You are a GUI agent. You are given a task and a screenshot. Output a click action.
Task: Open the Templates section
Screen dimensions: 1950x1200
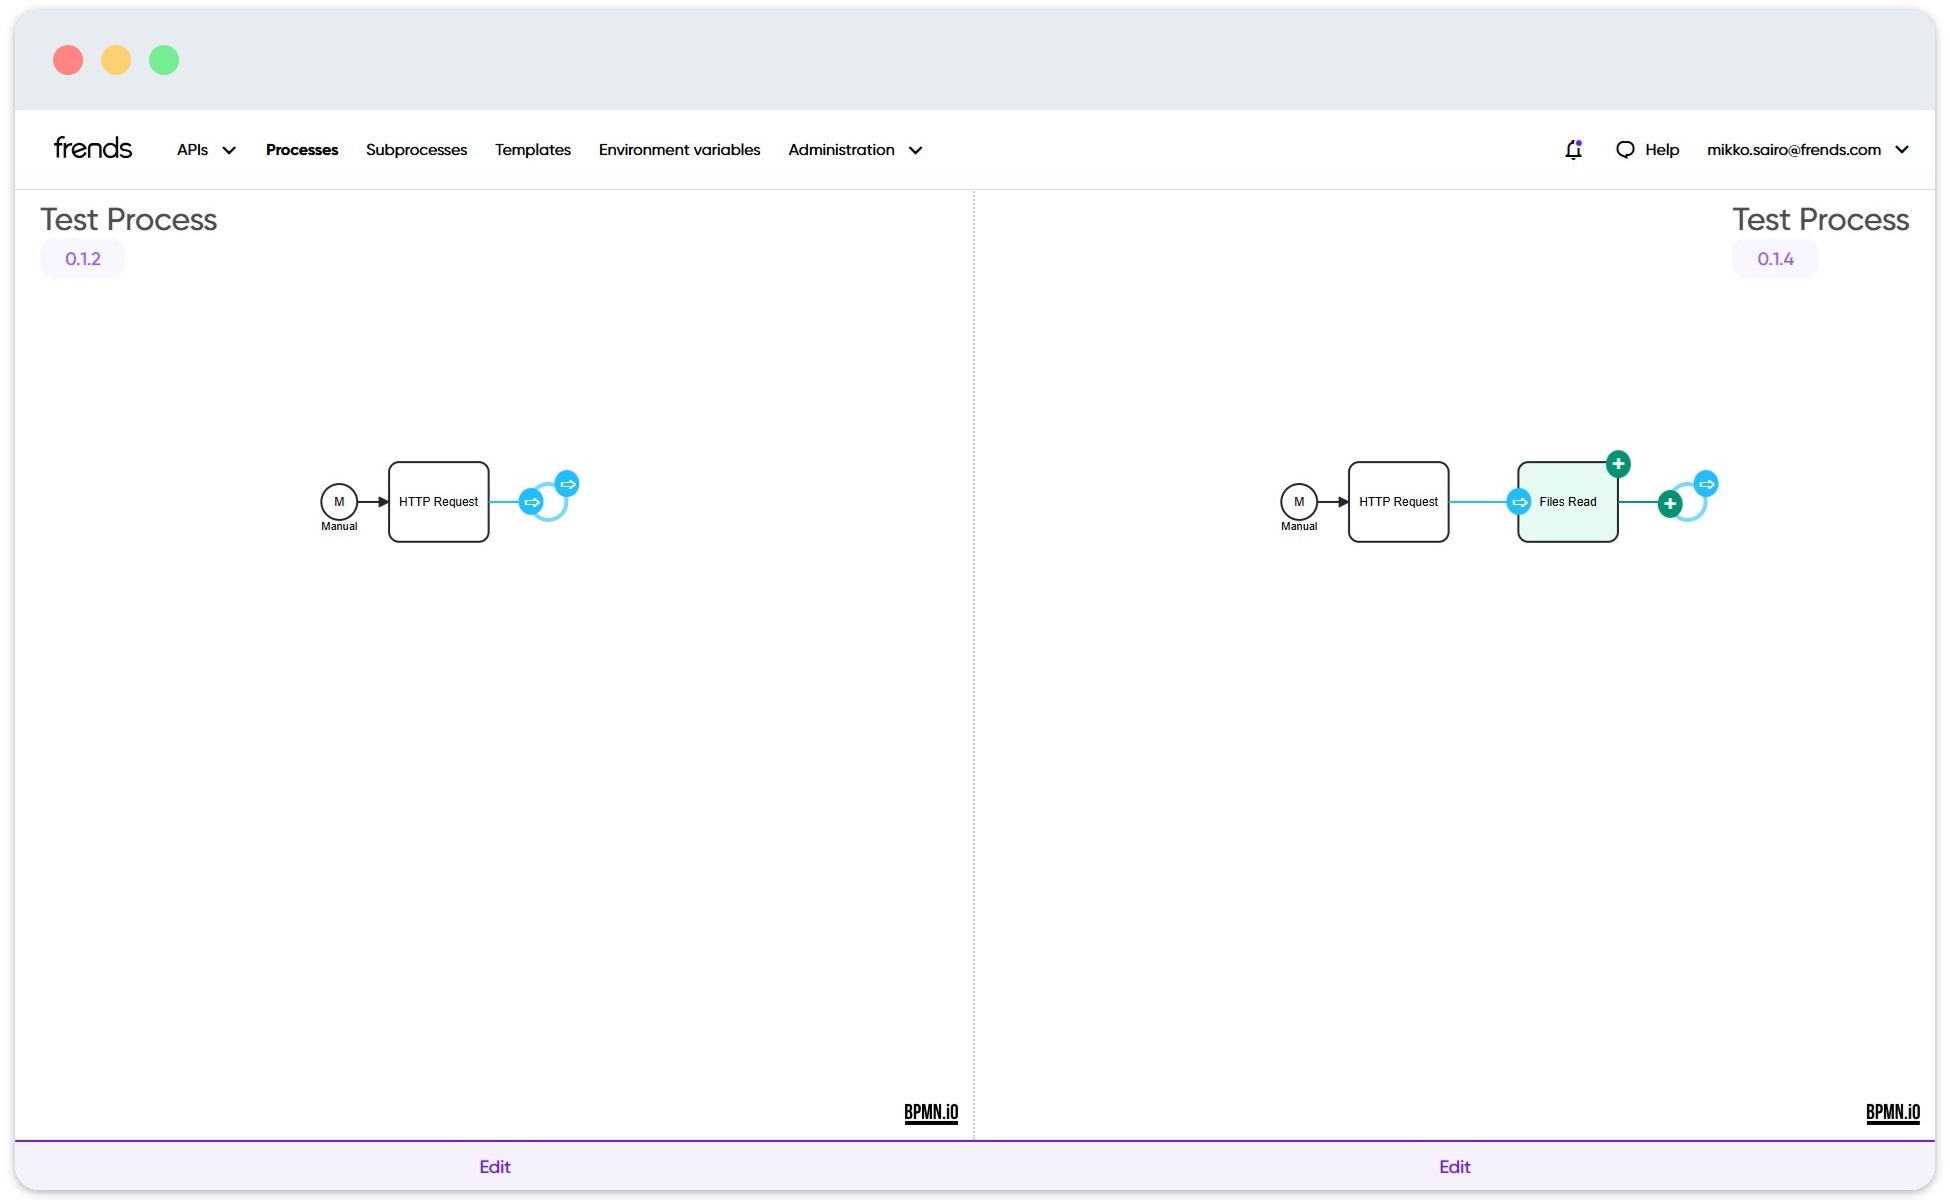(532, 149)
